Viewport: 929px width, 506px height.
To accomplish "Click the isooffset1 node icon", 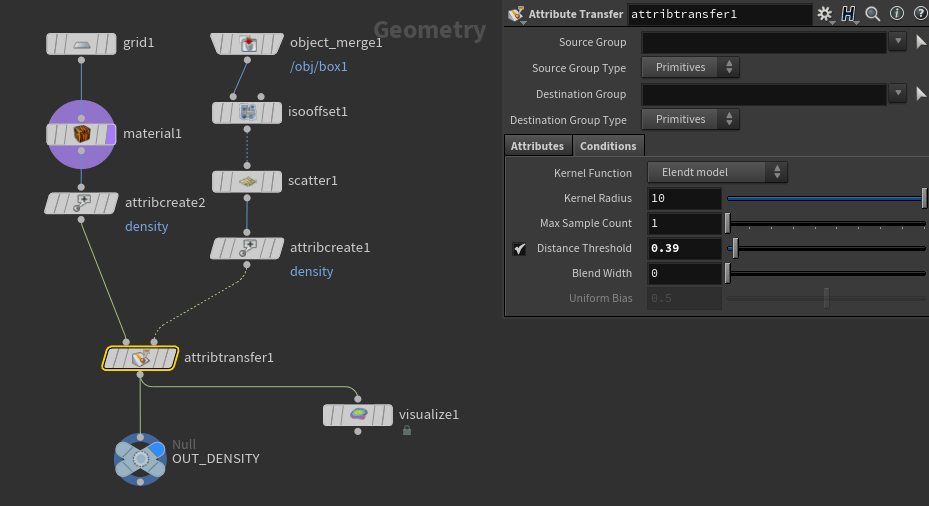I will 247,112.
